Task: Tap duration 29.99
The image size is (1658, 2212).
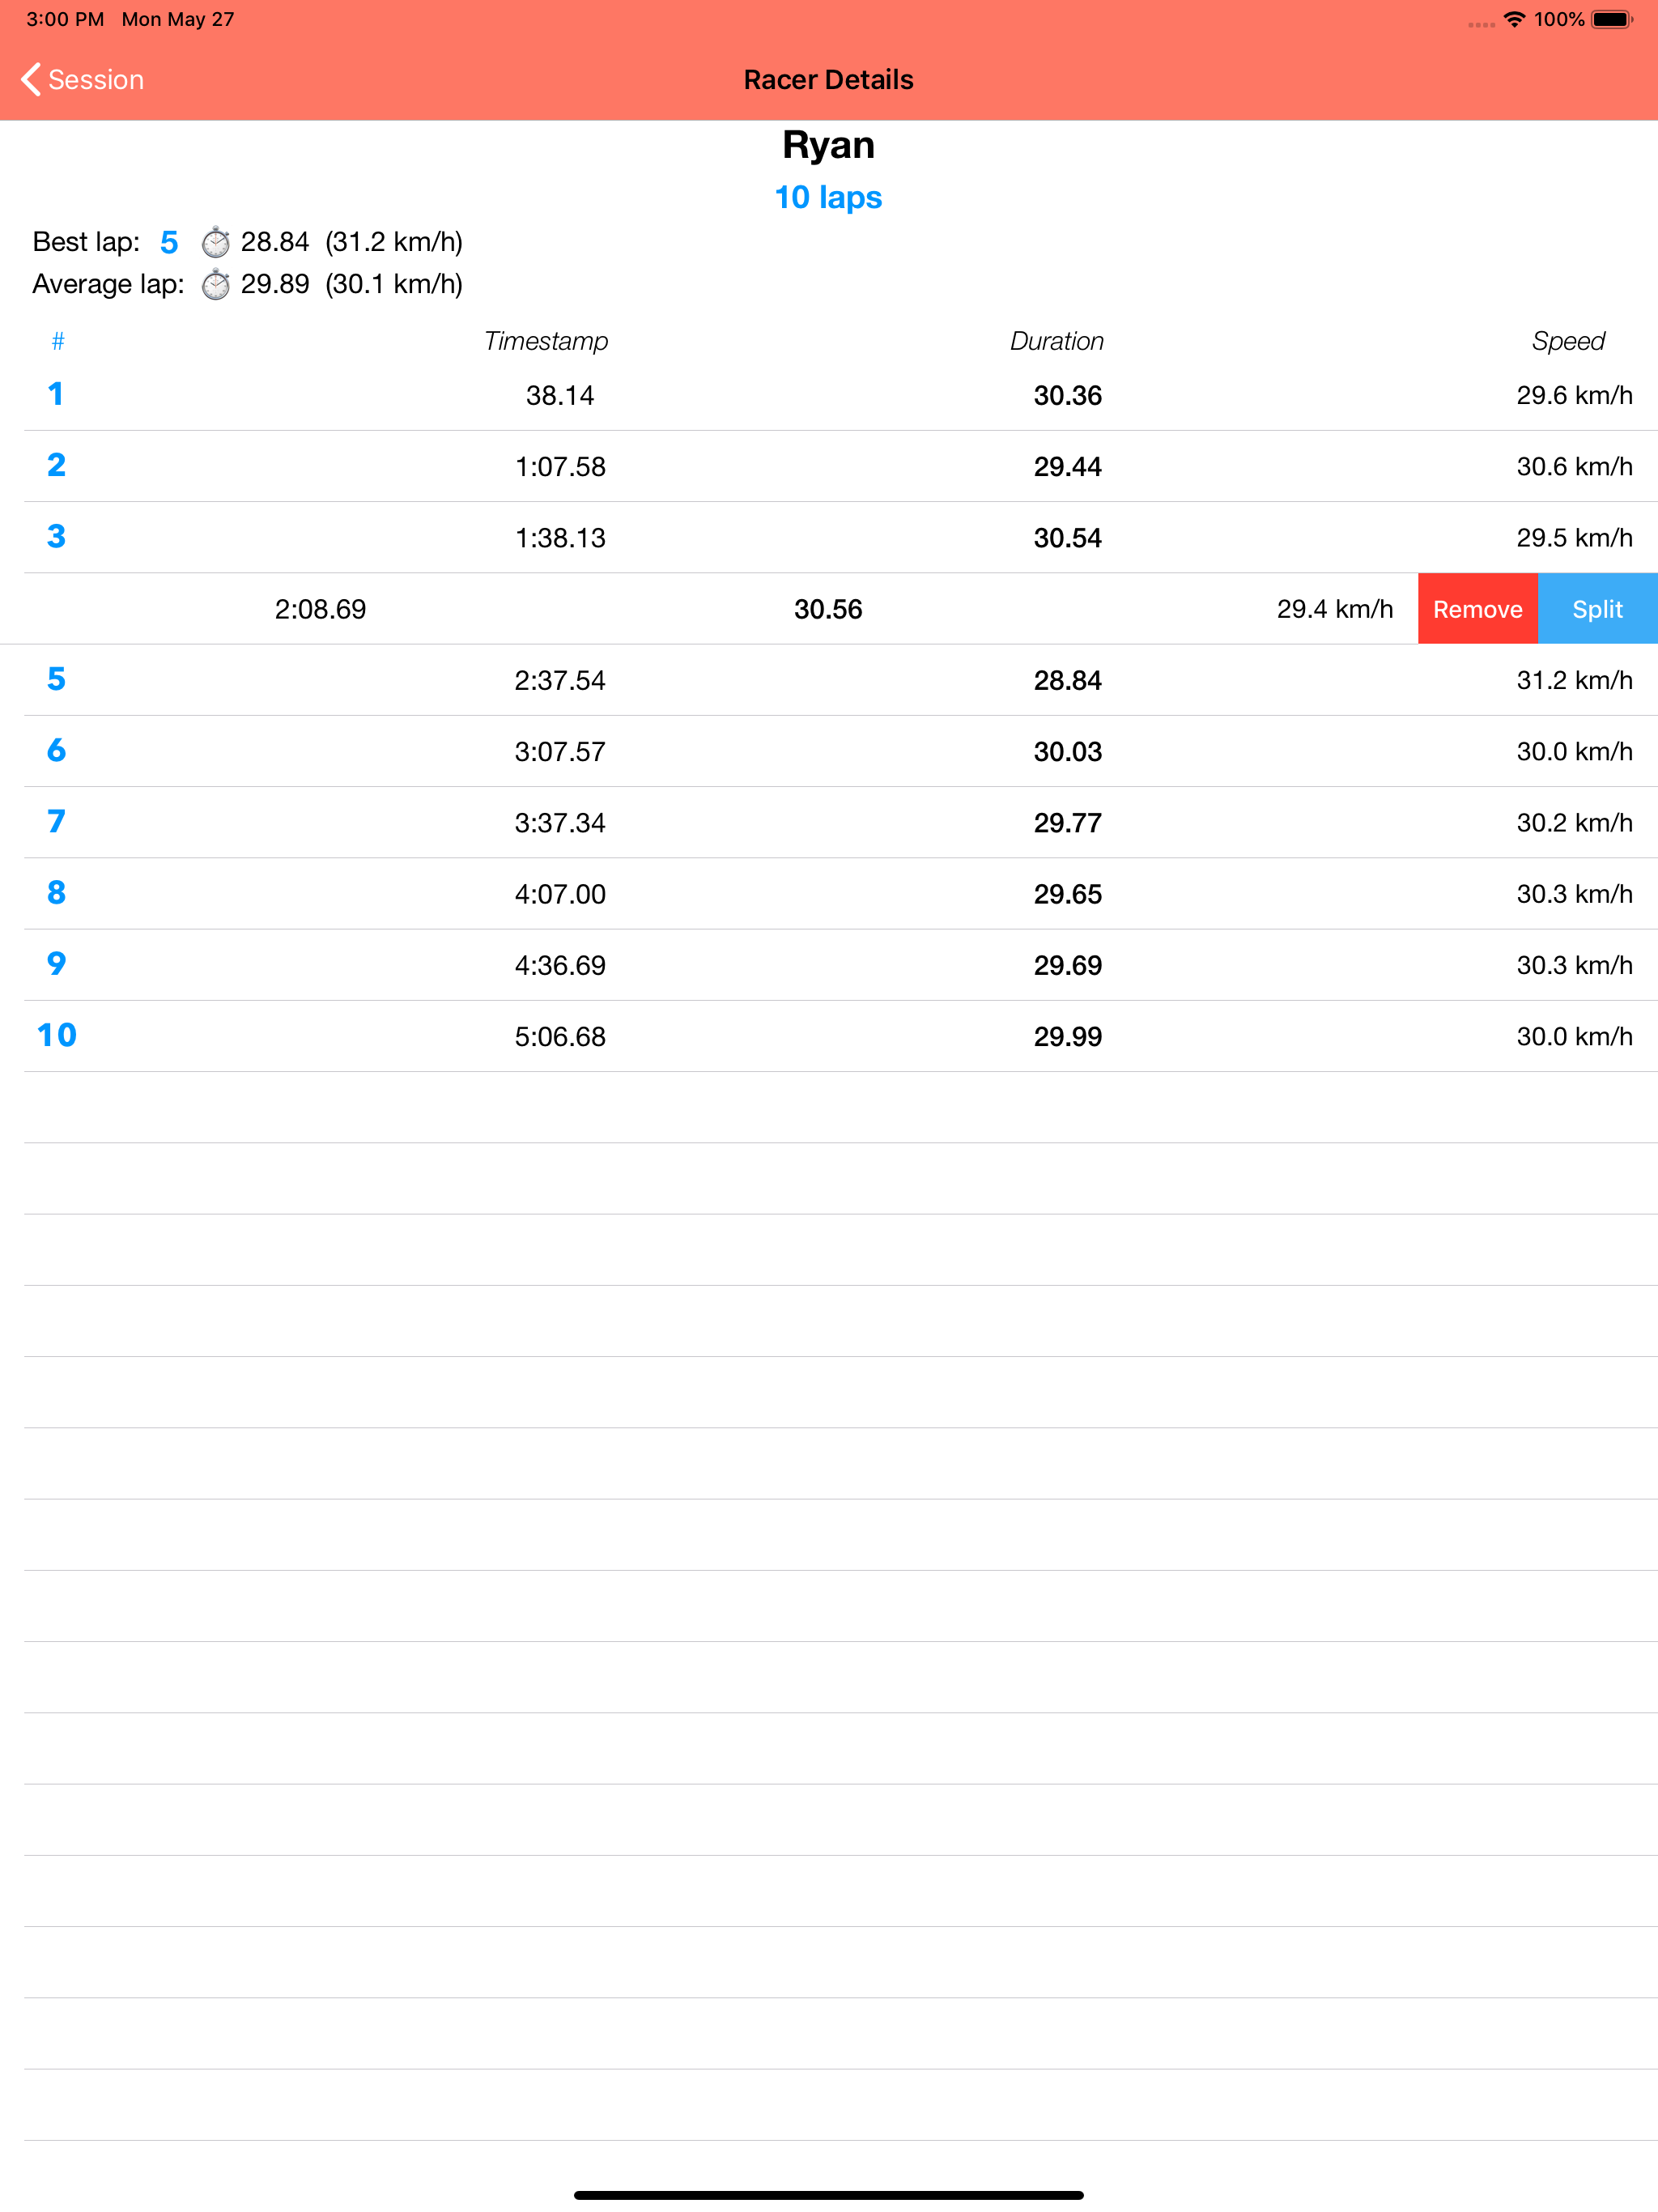Action: click(x=1067, y=1036)
